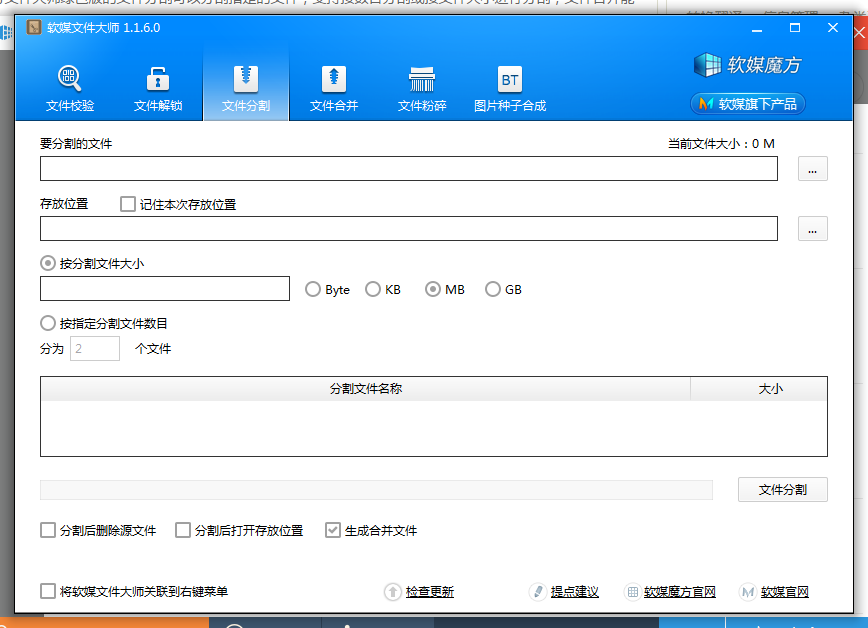This screenshot has width=868, height=628.
Task: Open the 文件粉碎 file shredder tool
Action: [x=422, y=87]
